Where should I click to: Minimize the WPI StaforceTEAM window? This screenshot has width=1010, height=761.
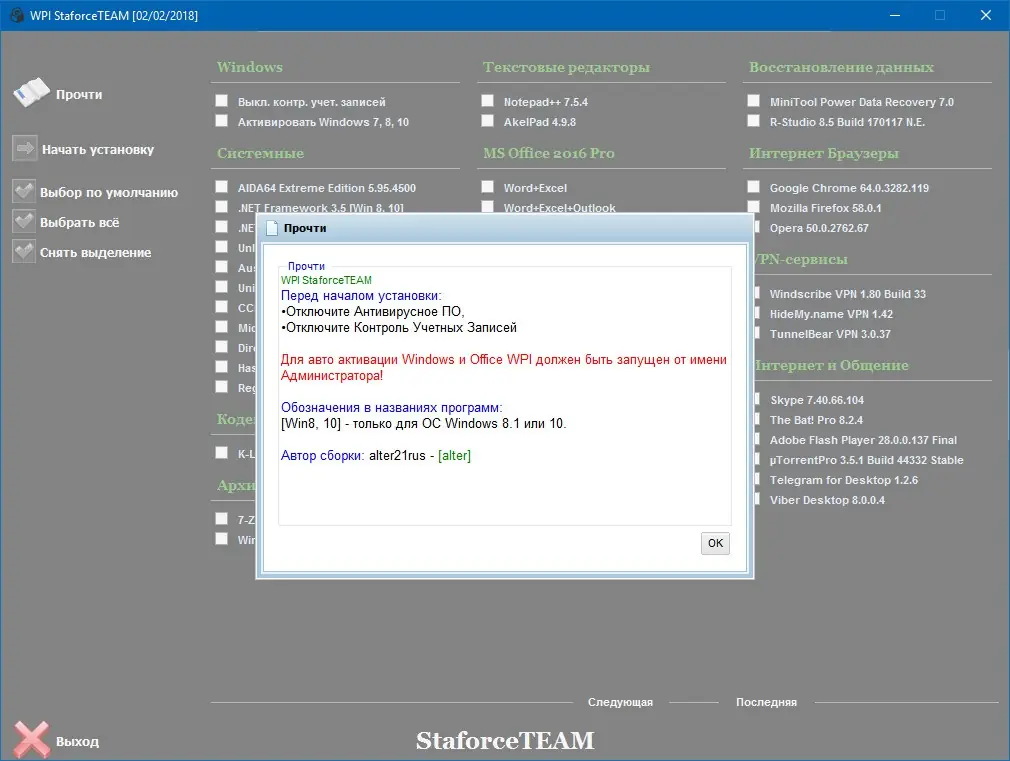895,15
